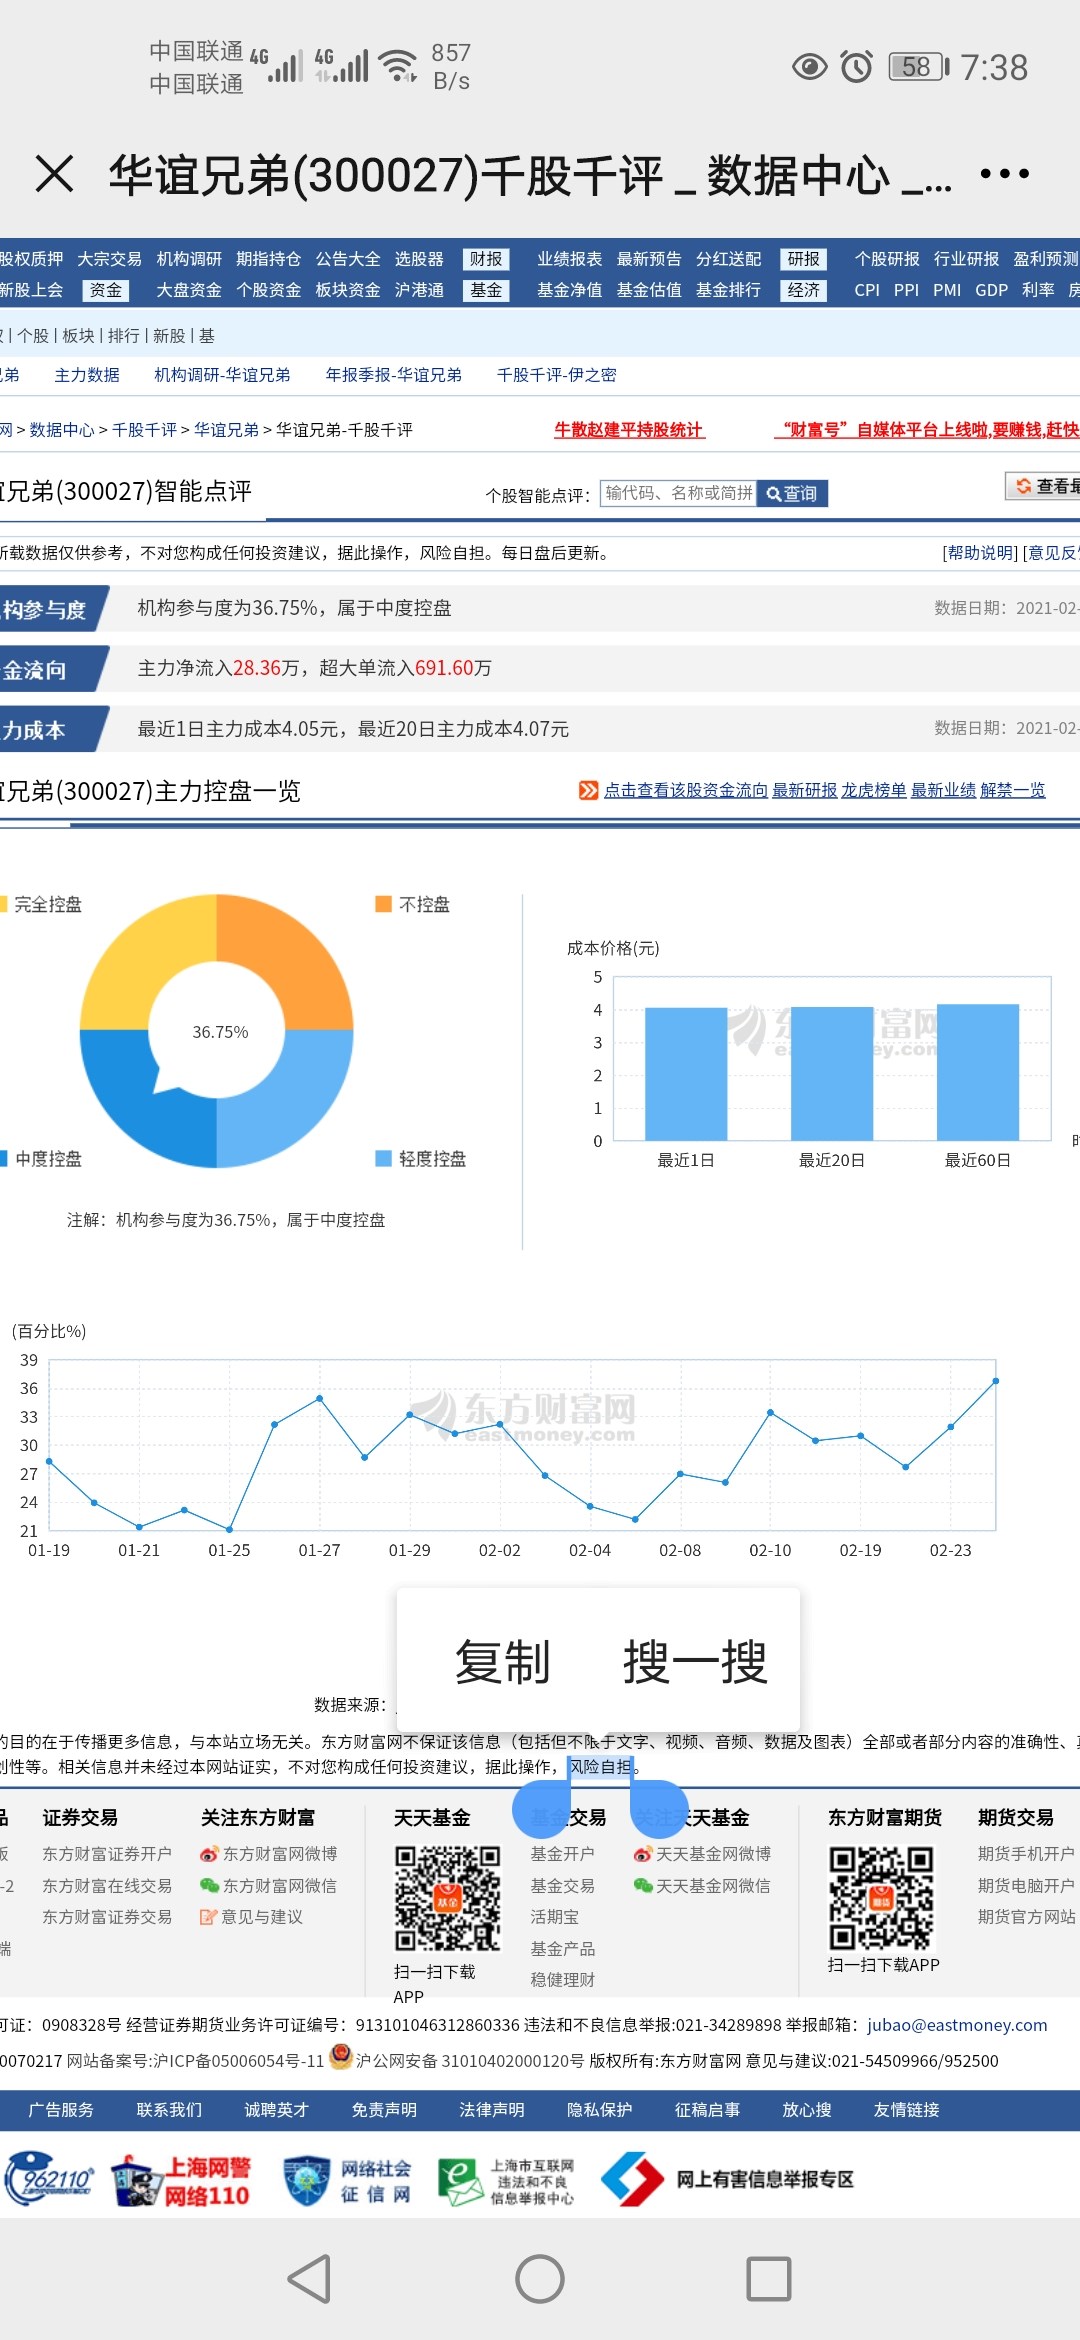Click police badge icon before 沪公网安备

coord(341,2057)
